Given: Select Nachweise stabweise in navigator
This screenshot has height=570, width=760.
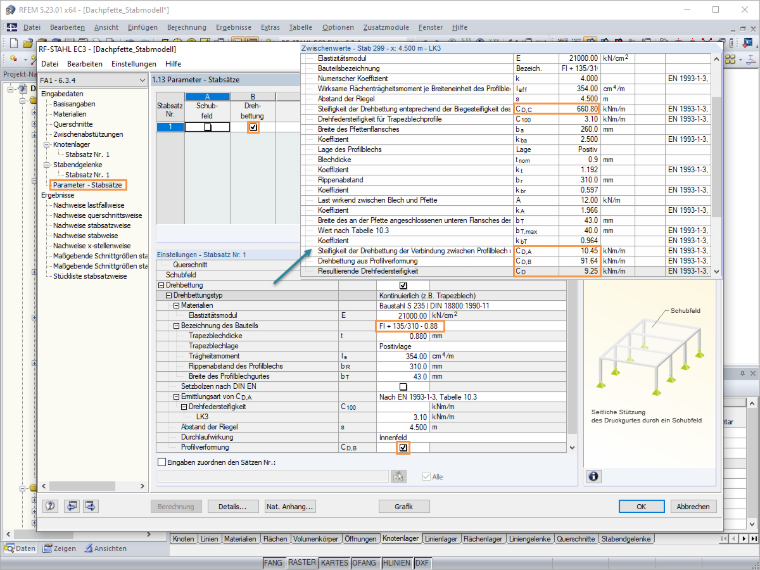Looking at the screenshot, I should click(x=85, y=236).
